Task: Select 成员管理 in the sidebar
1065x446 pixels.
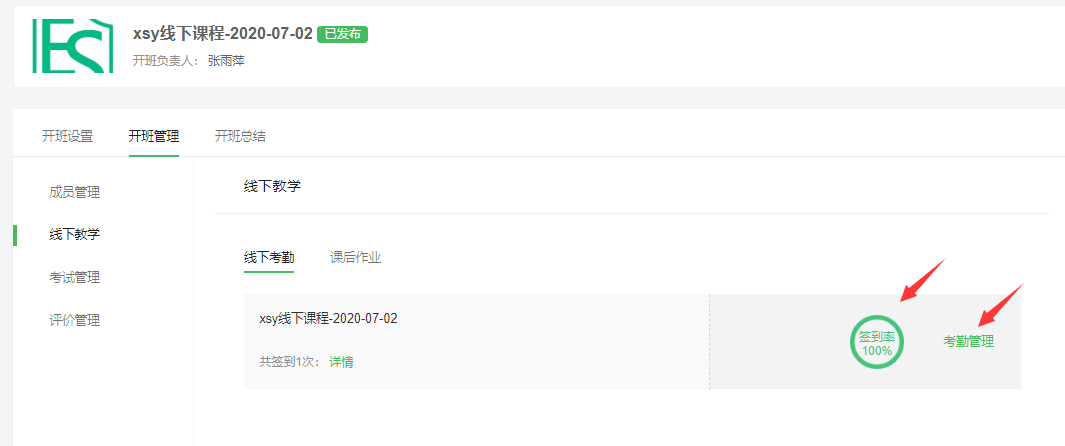Action: point(75,192)
